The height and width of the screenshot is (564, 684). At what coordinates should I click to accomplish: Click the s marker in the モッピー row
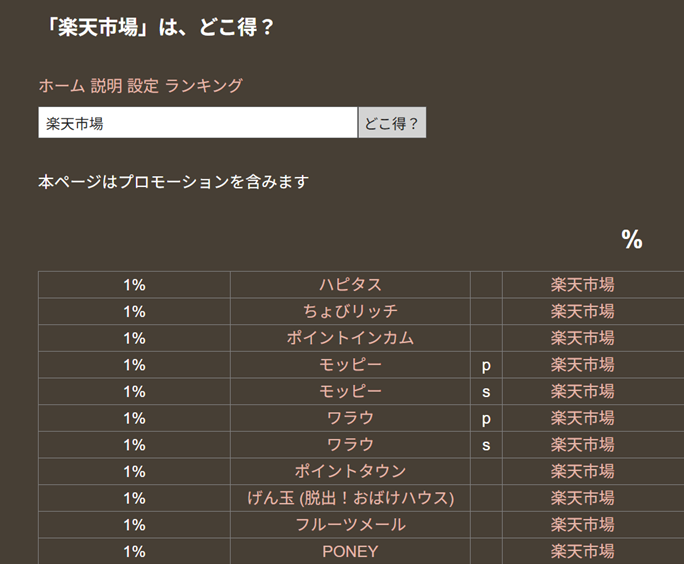tap(486, 392)
